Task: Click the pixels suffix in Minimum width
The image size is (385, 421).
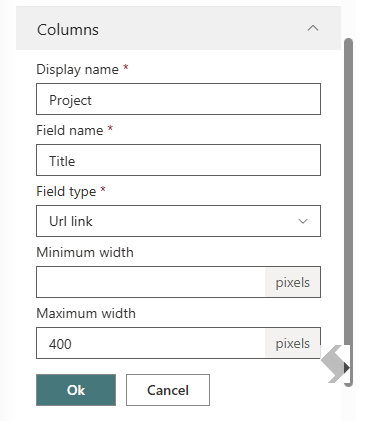Action: 292,282
